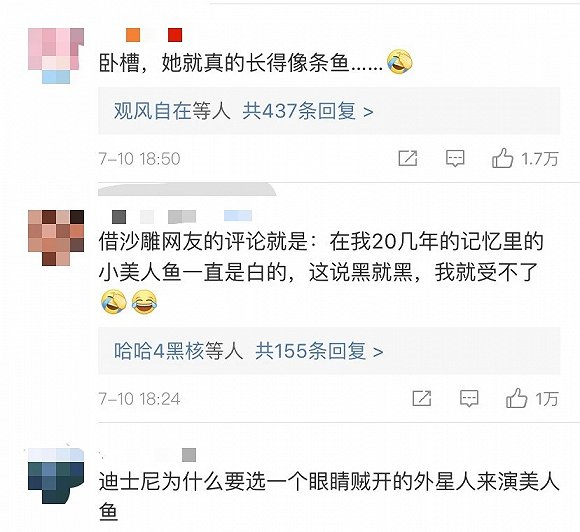Image resolution: width=580 pixels, height=532 pixels.
Task: Tap the reply bubble icon on the 18:50 comment
Action: click(x=455, y=159)
